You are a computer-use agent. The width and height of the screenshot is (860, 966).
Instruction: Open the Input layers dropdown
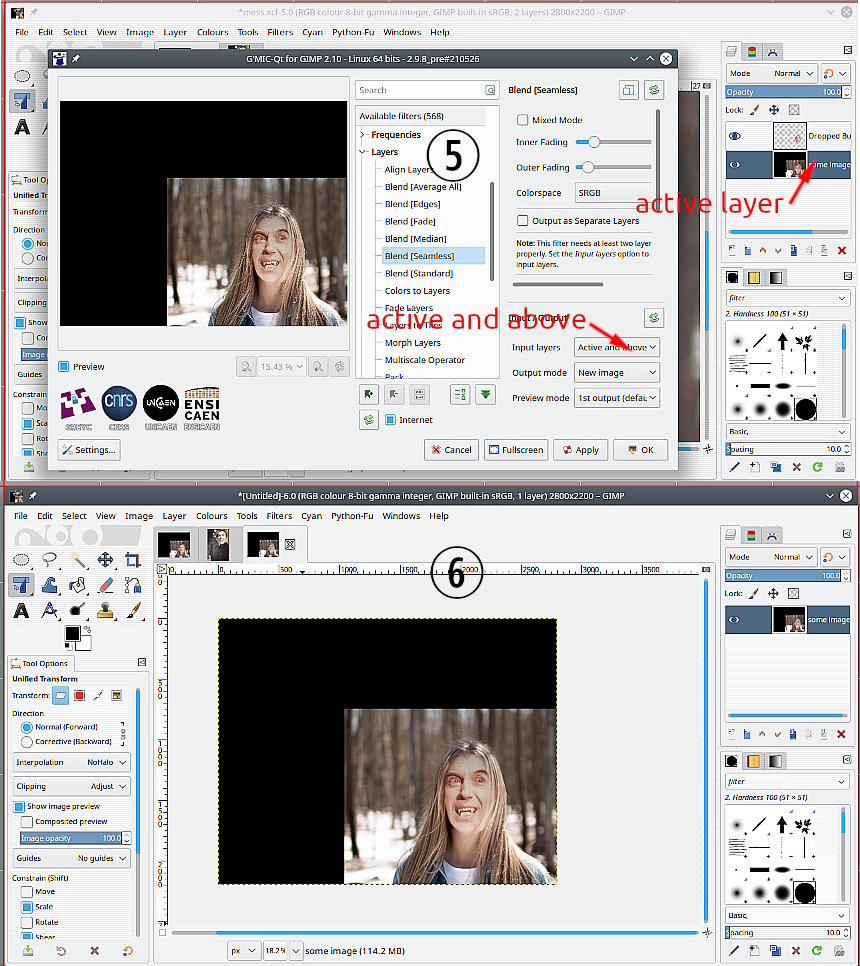(x=617, y=347)
